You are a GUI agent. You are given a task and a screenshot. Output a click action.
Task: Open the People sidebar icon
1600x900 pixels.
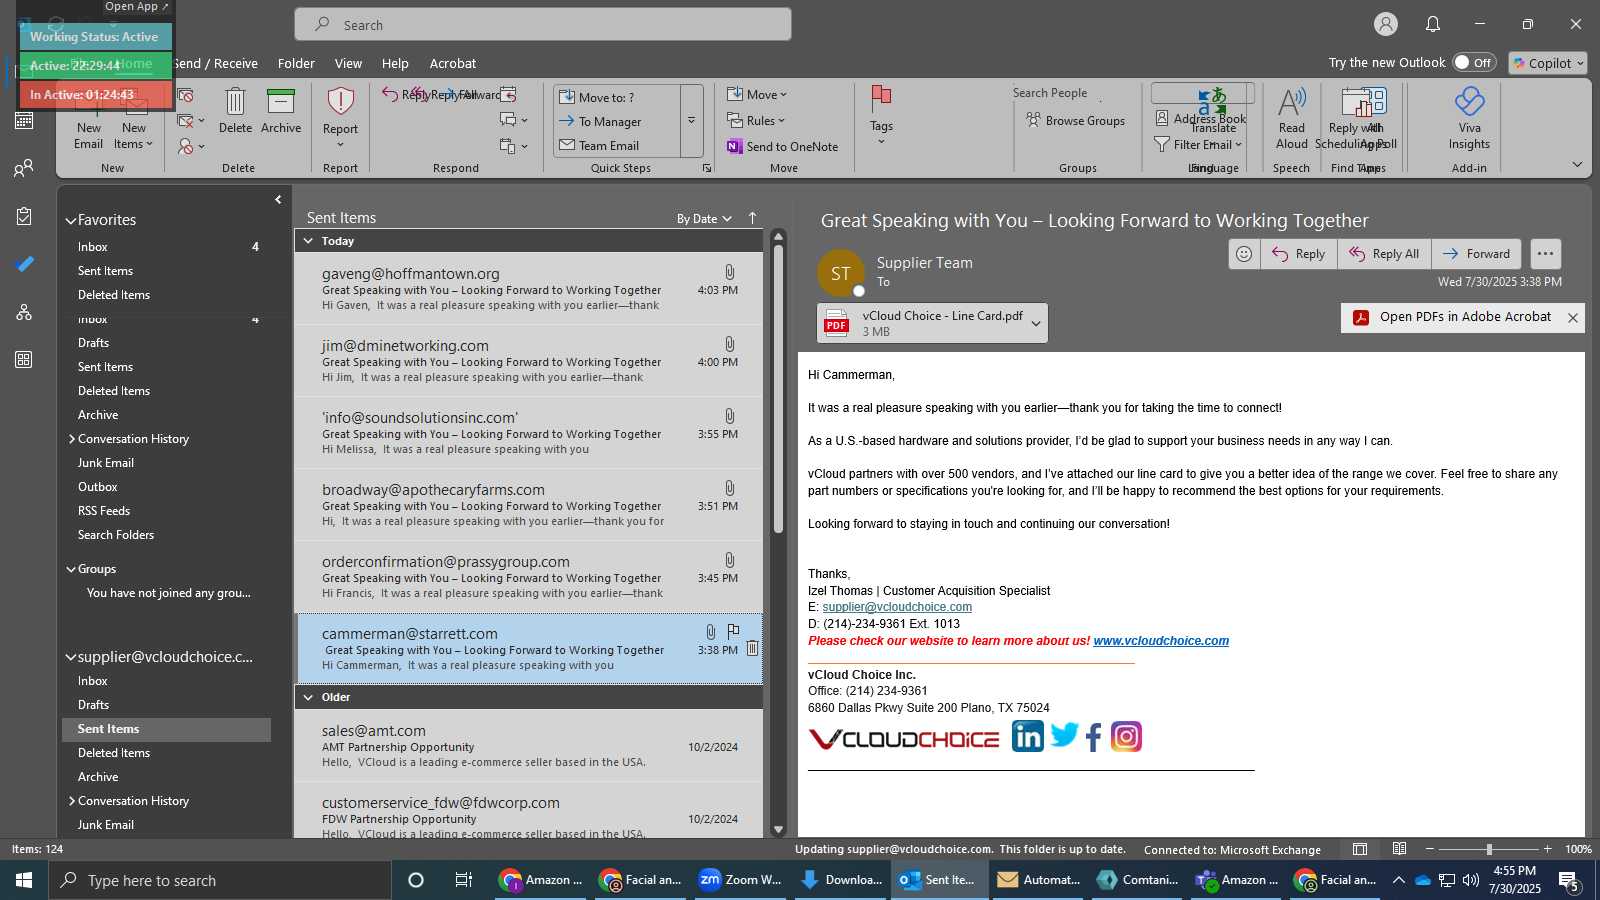point(24,168)
